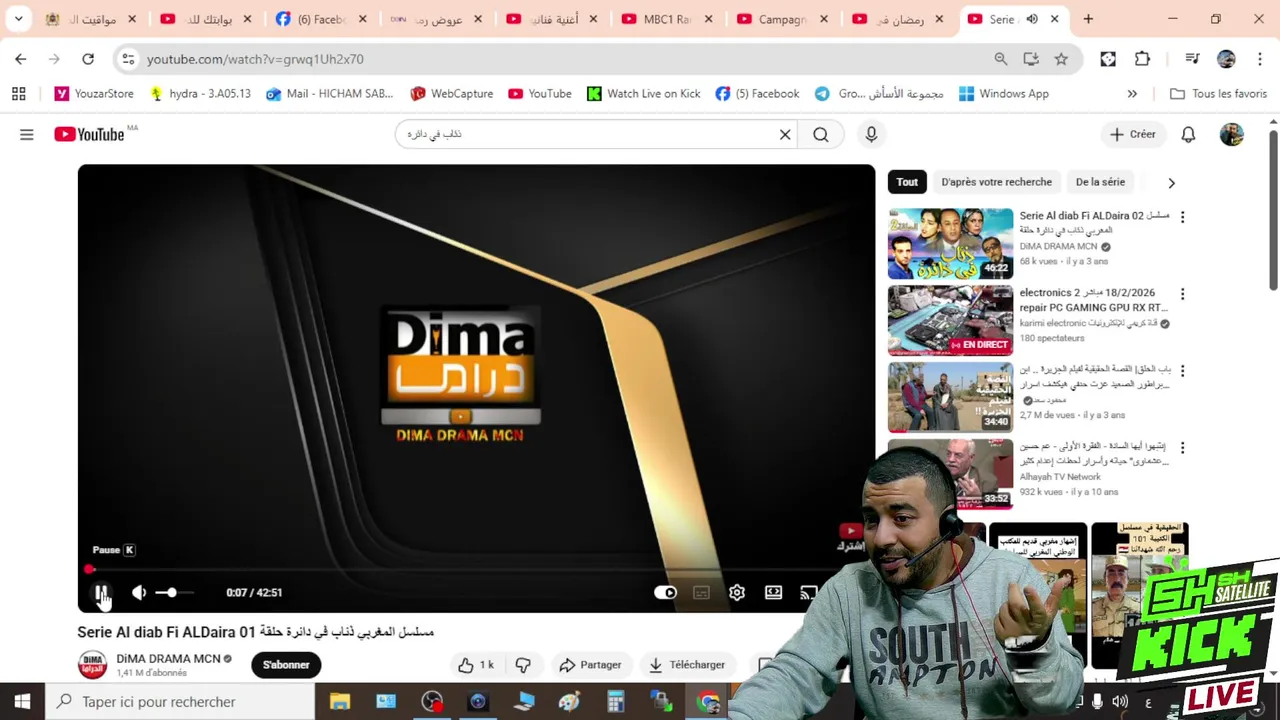Start voice search with the microphone icon
Viewport: 1280px width, 720px height.
click(x=871, y=134)
